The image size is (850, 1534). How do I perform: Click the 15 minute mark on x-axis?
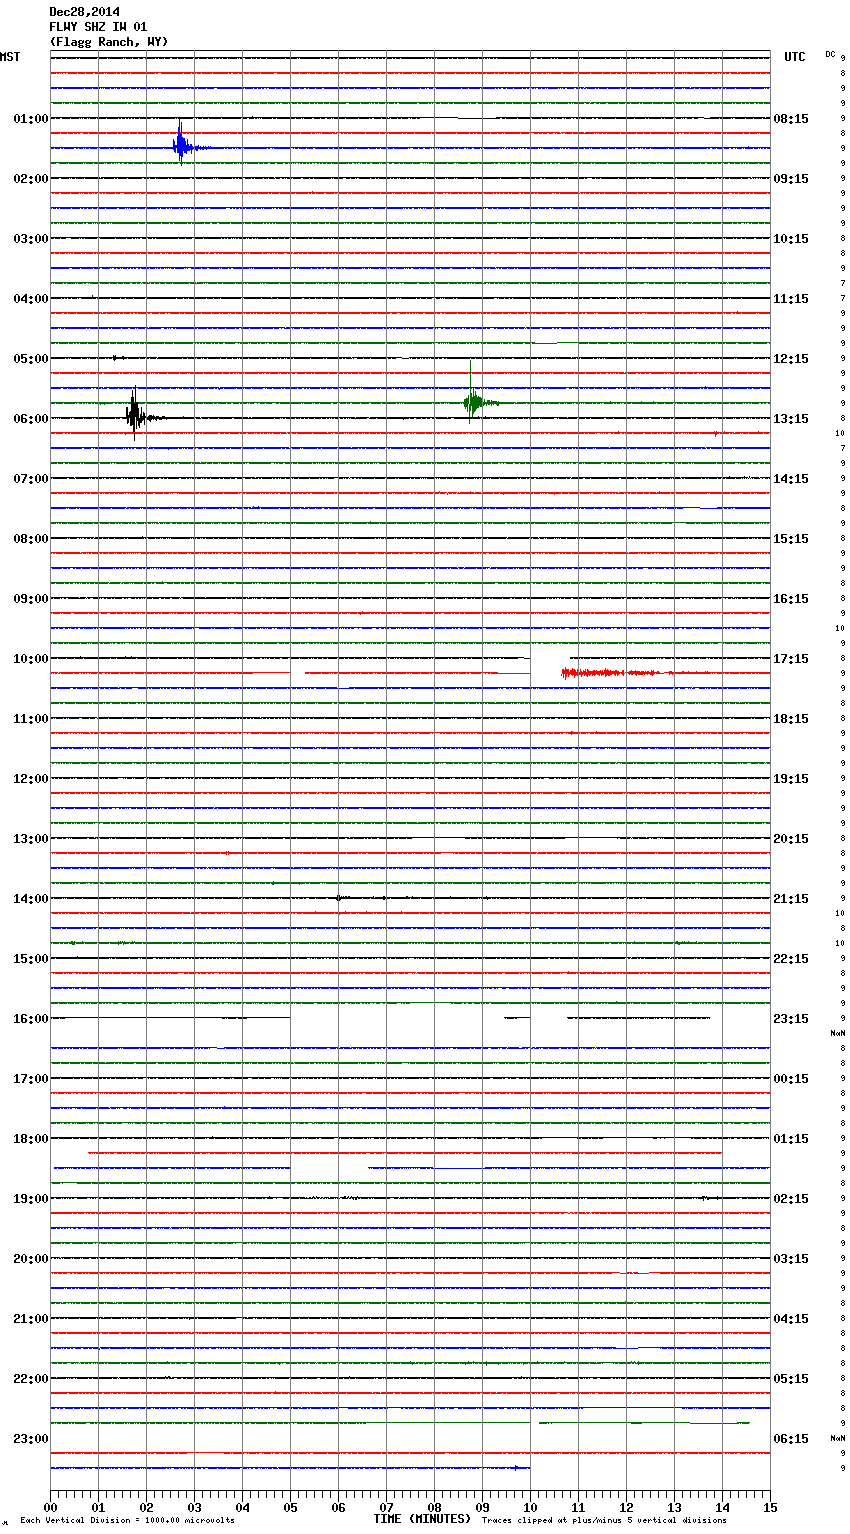(770, 1508)
